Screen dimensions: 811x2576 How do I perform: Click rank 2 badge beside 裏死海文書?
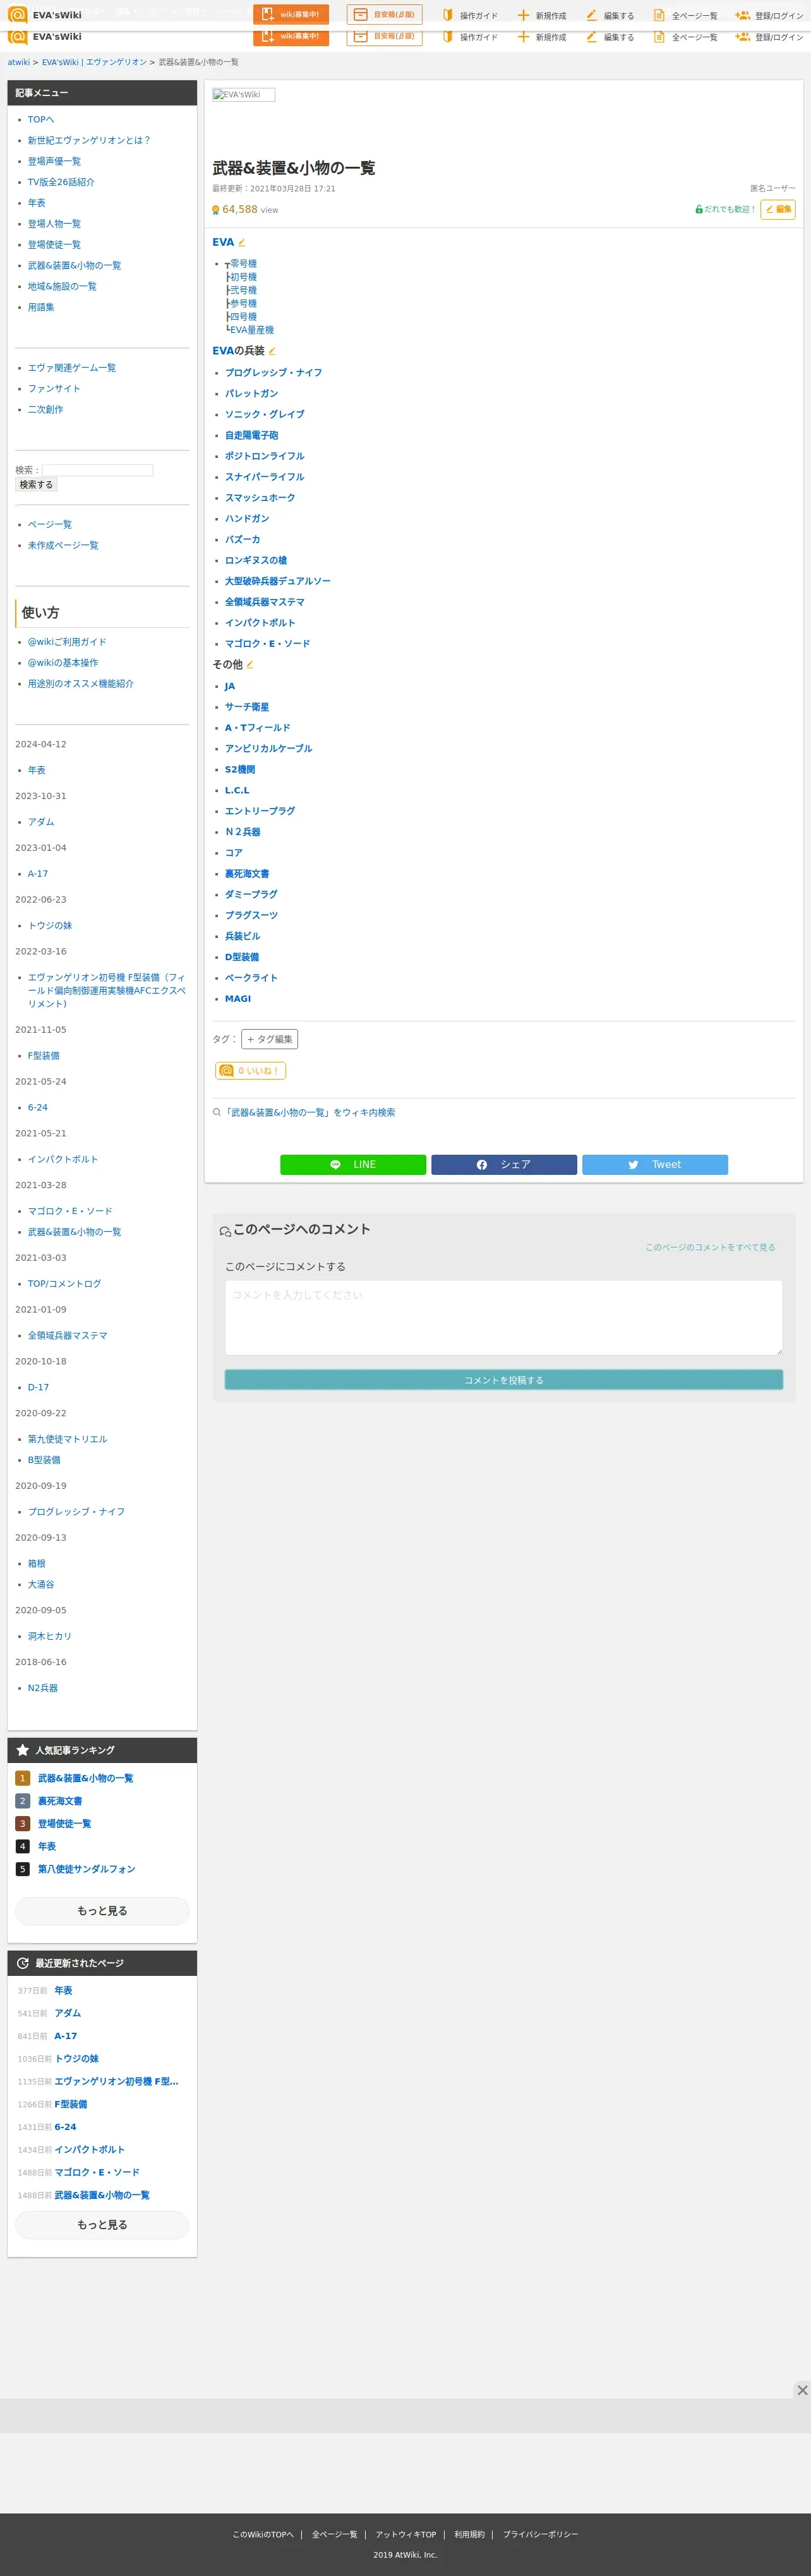point(22,1801)
